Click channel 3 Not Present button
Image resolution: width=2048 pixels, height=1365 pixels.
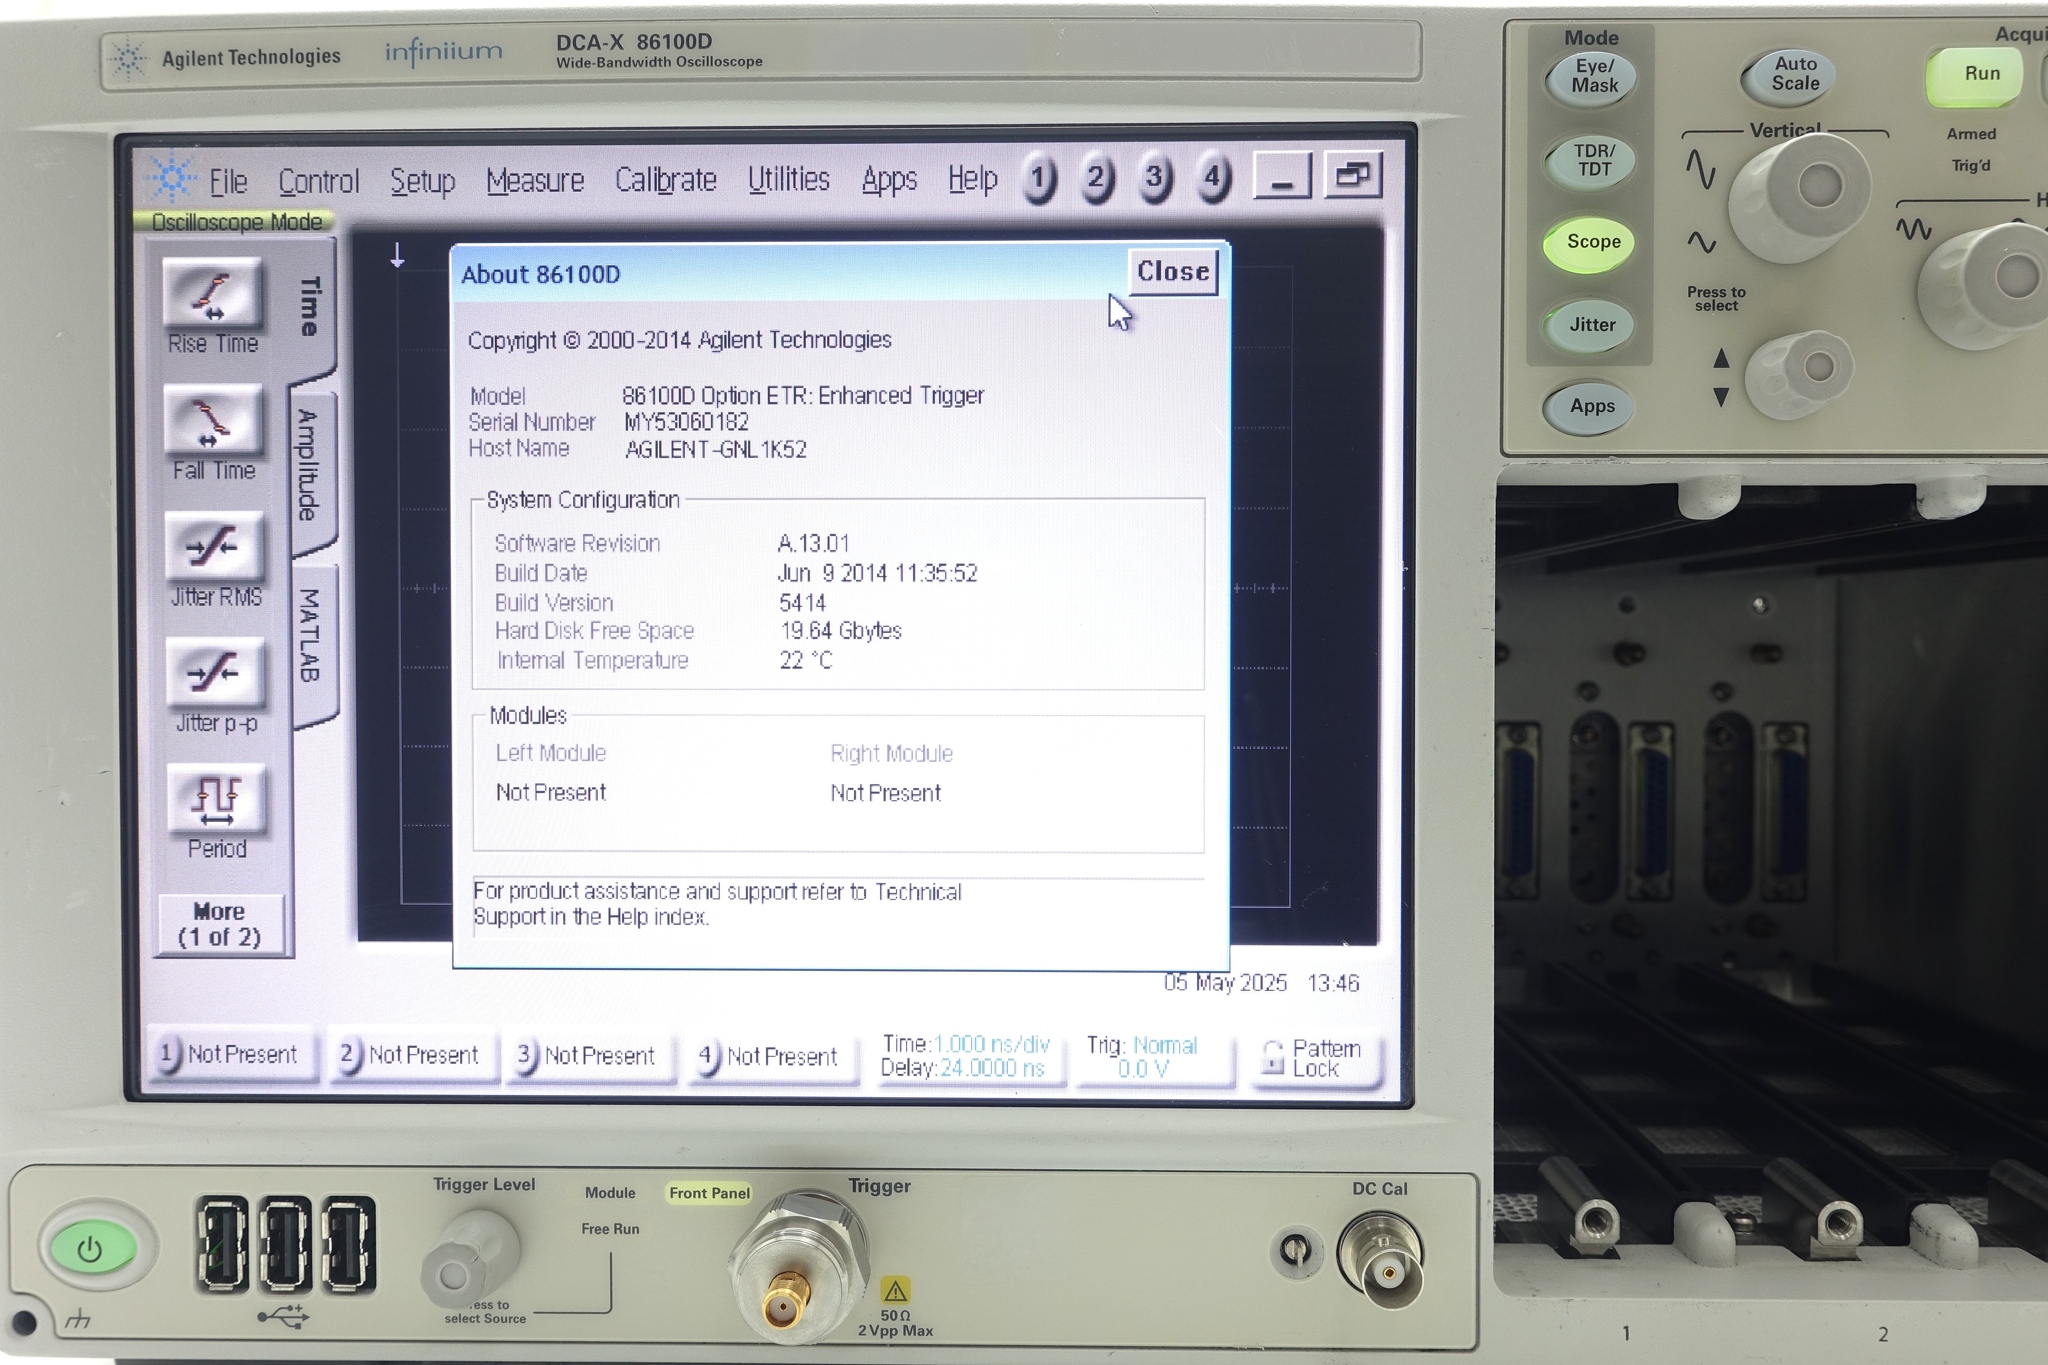pyautogui.click(x=589, y=1056)
